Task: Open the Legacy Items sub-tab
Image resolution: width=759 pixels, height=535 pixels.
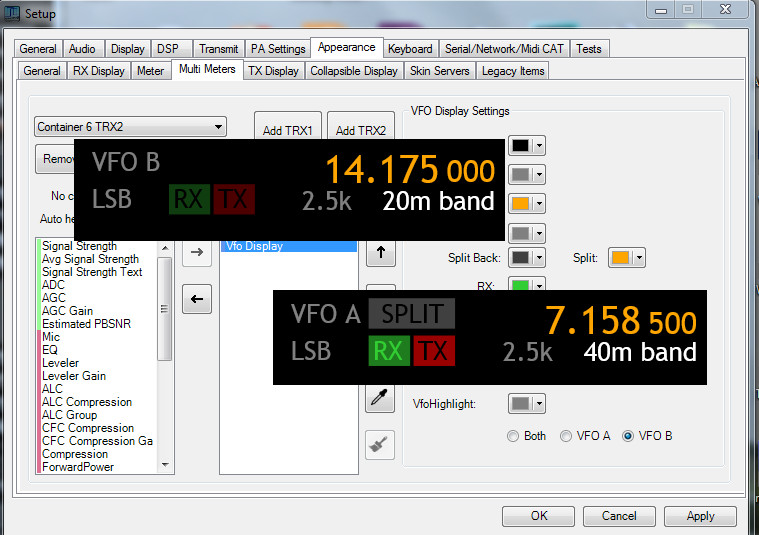Action: (x=513, y=71)
